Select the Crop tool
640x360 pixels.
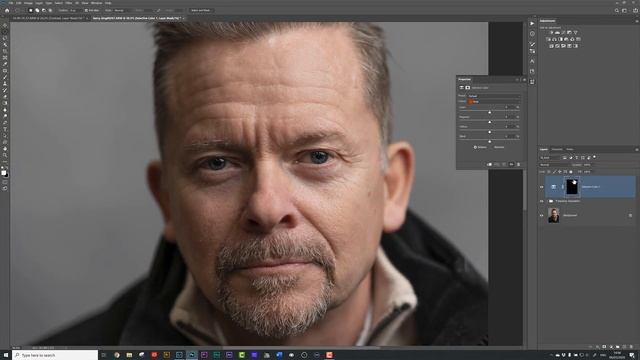5,51
